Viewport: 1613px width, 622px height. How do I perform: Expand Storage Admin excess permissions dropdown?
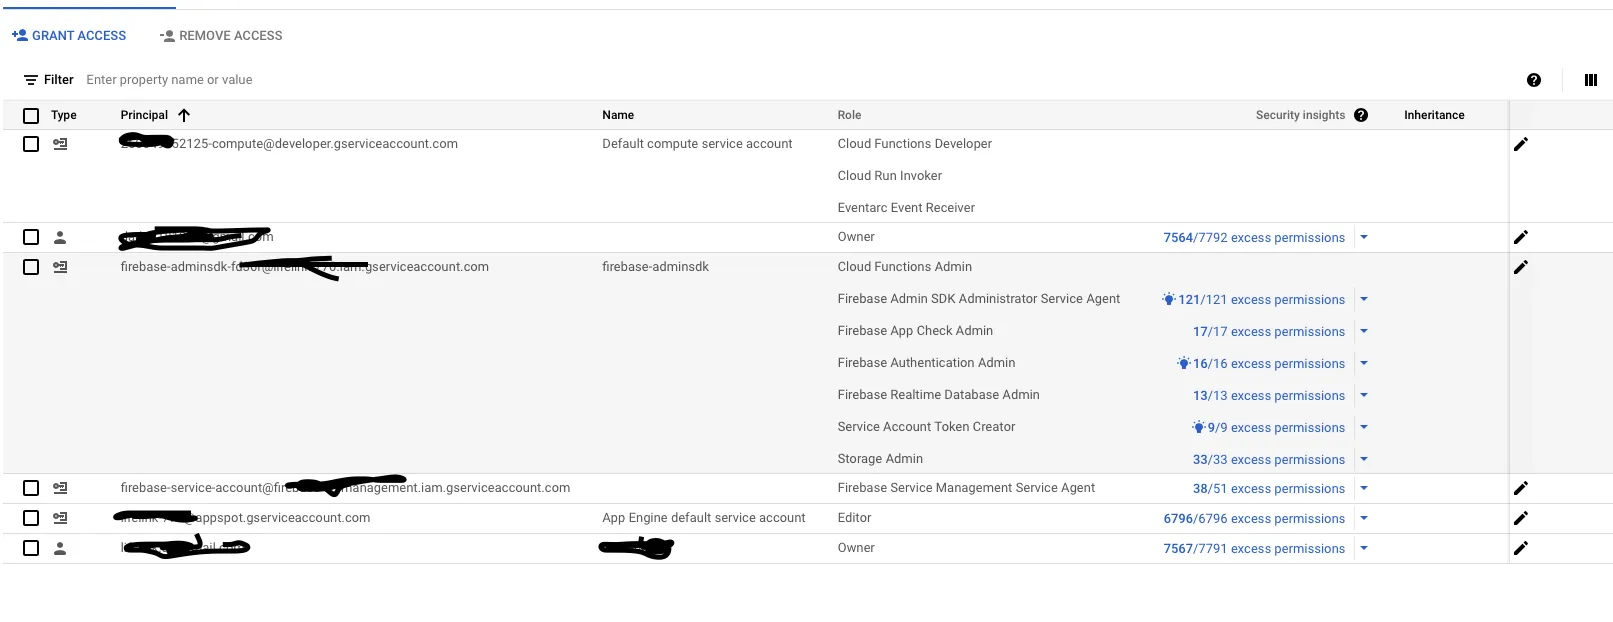(1364, 459)
